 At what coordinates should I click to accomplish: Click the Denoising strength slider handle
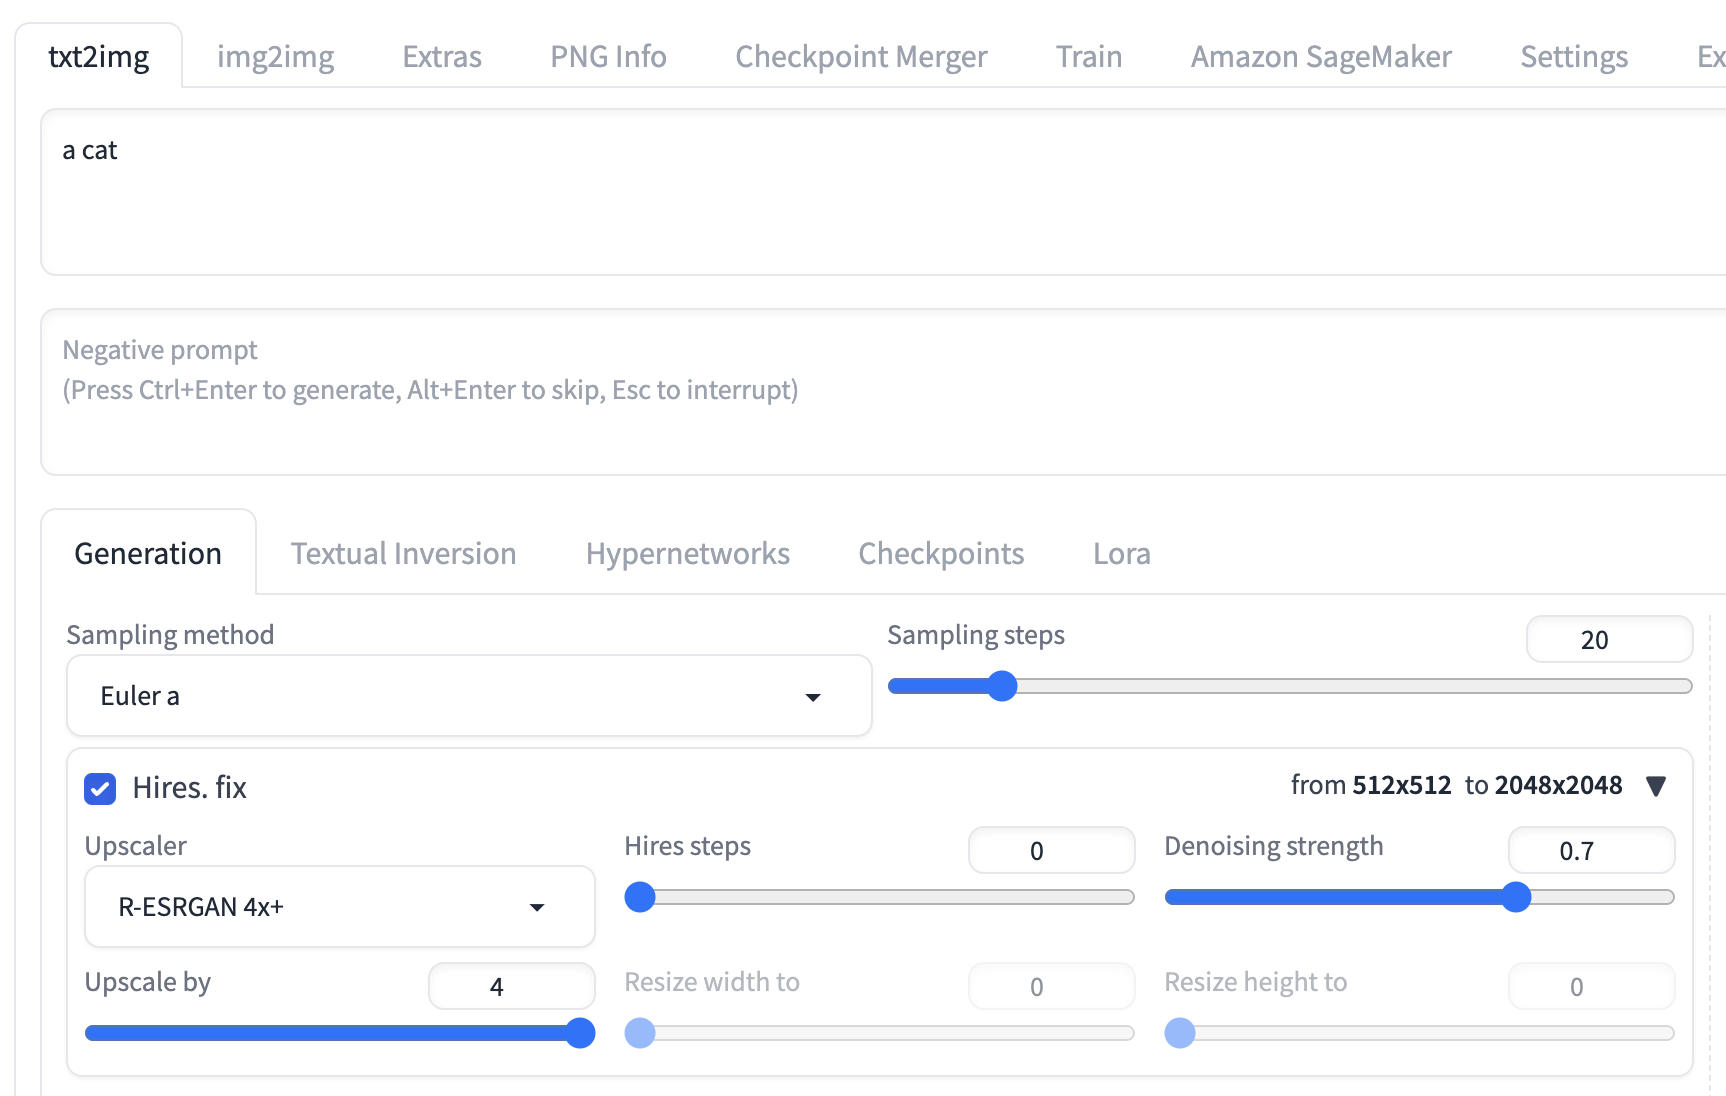(1516, 897)
